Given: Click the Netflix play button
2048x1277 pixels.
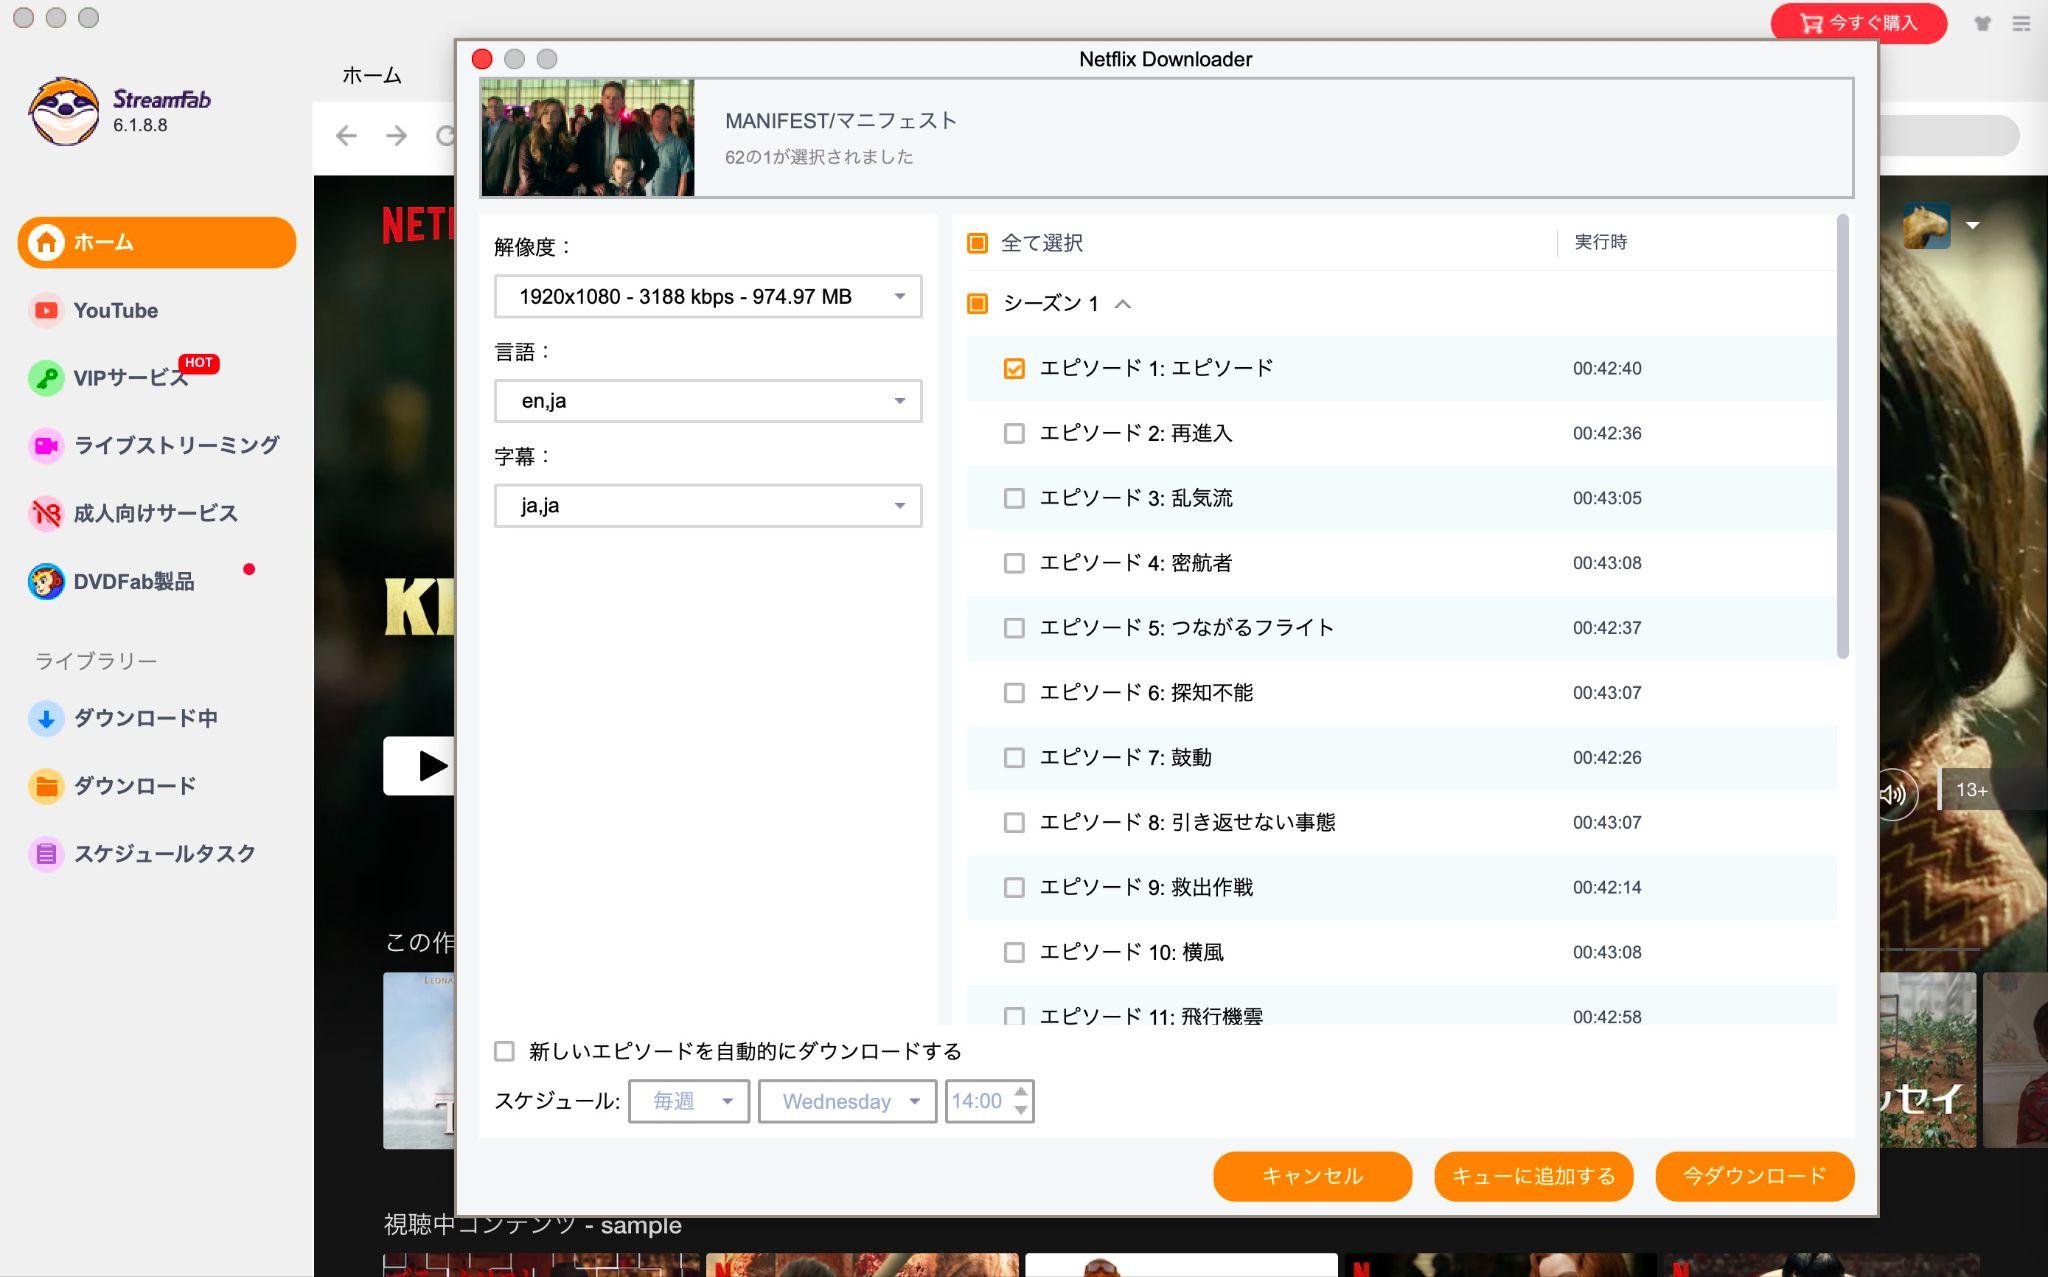Looking at the screenshot, I should 420,766.
